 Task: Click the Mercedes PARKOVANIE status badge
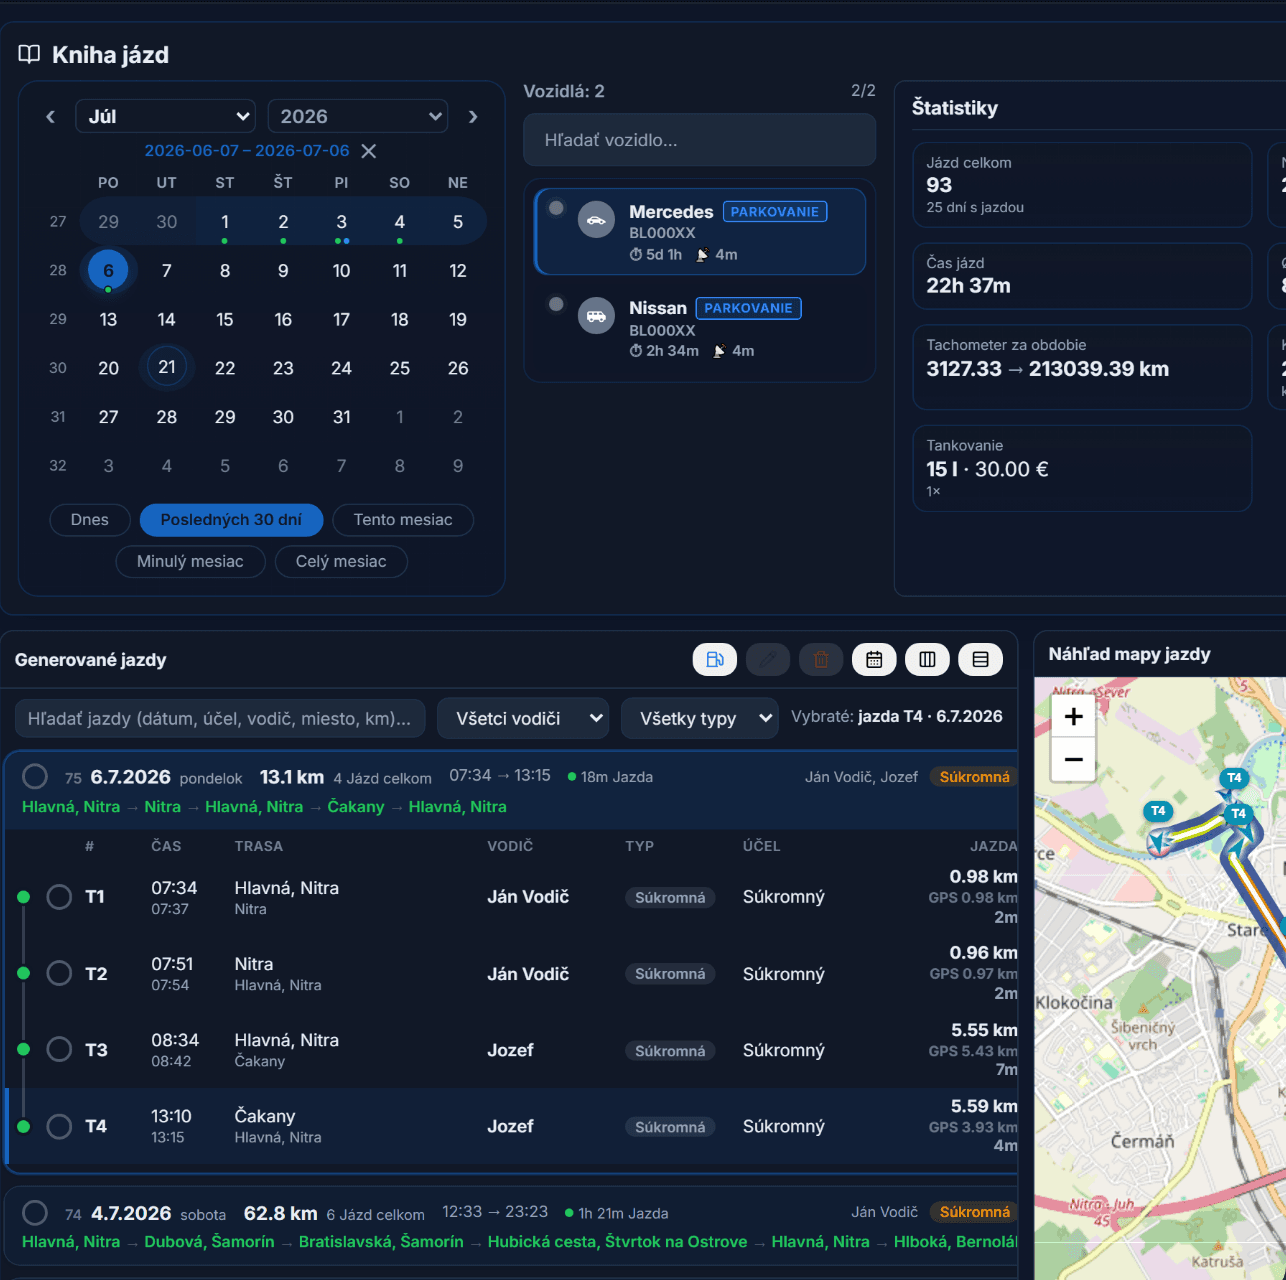tap(774, 212)
